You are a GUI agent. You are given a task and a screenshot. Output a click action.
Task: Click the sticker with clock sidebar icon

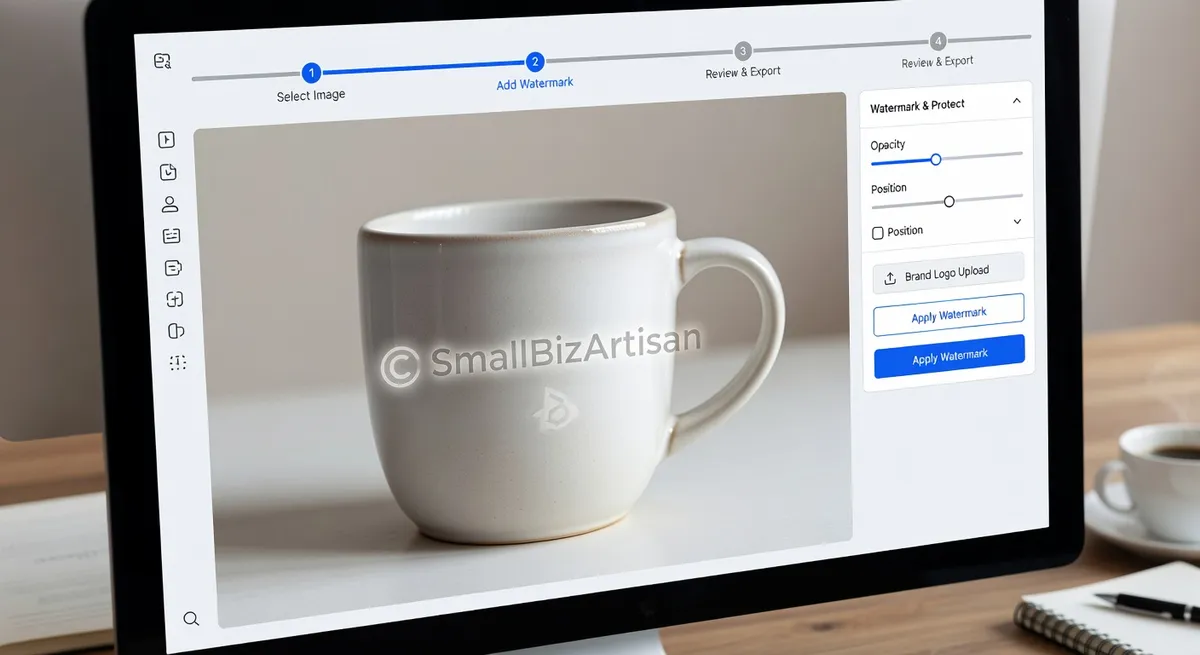168,172
